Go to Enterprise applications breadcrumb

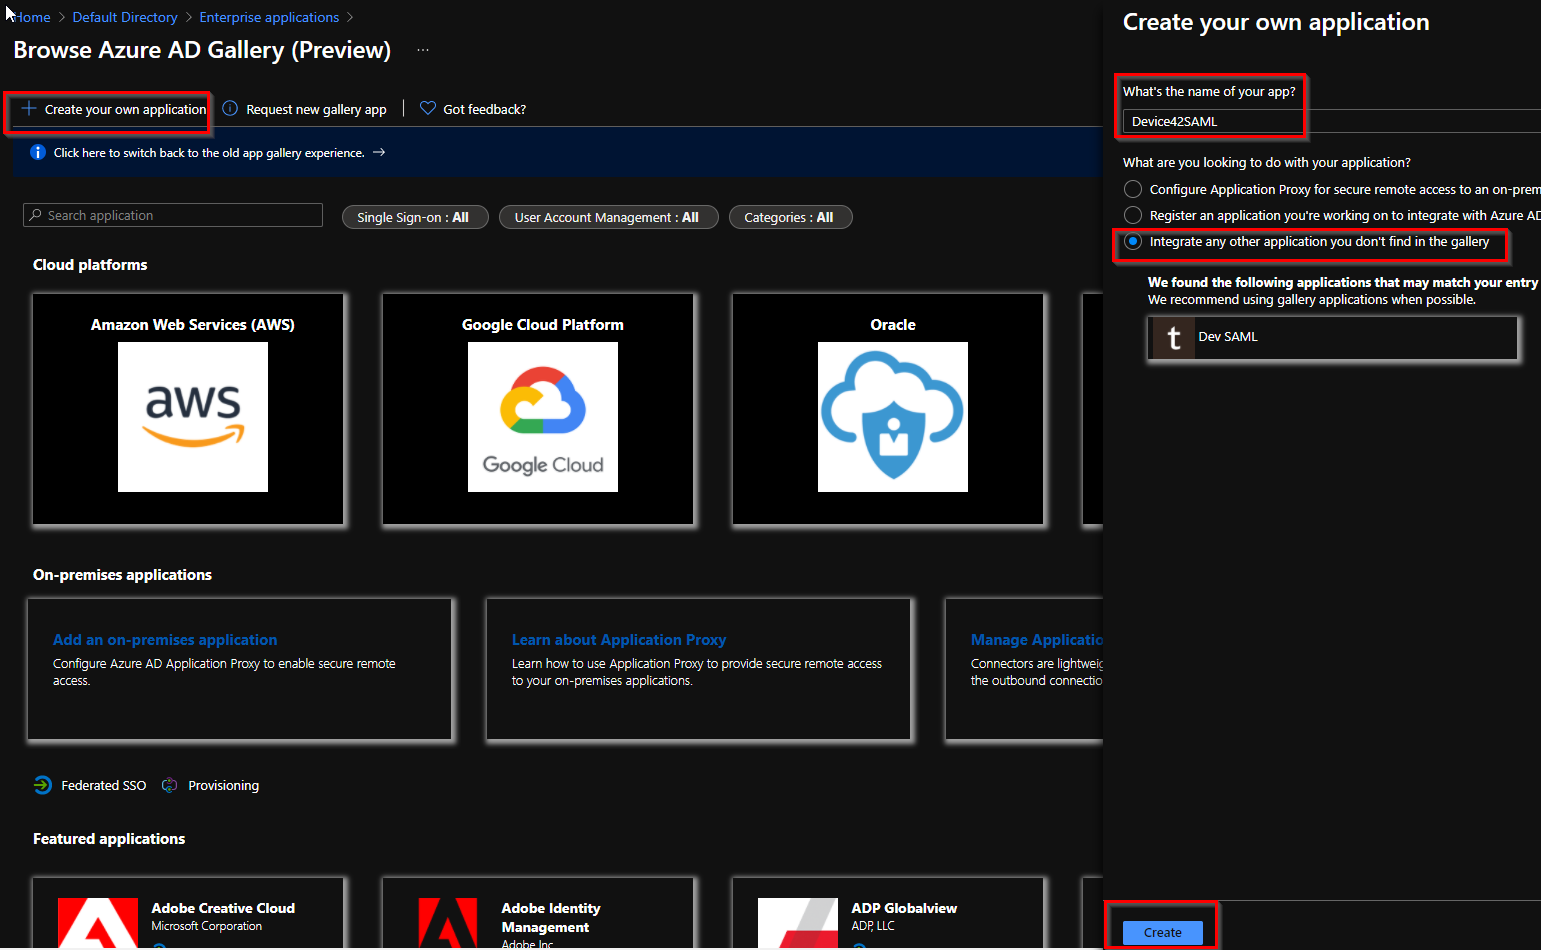pyautogui.click(x=269, y=17)
